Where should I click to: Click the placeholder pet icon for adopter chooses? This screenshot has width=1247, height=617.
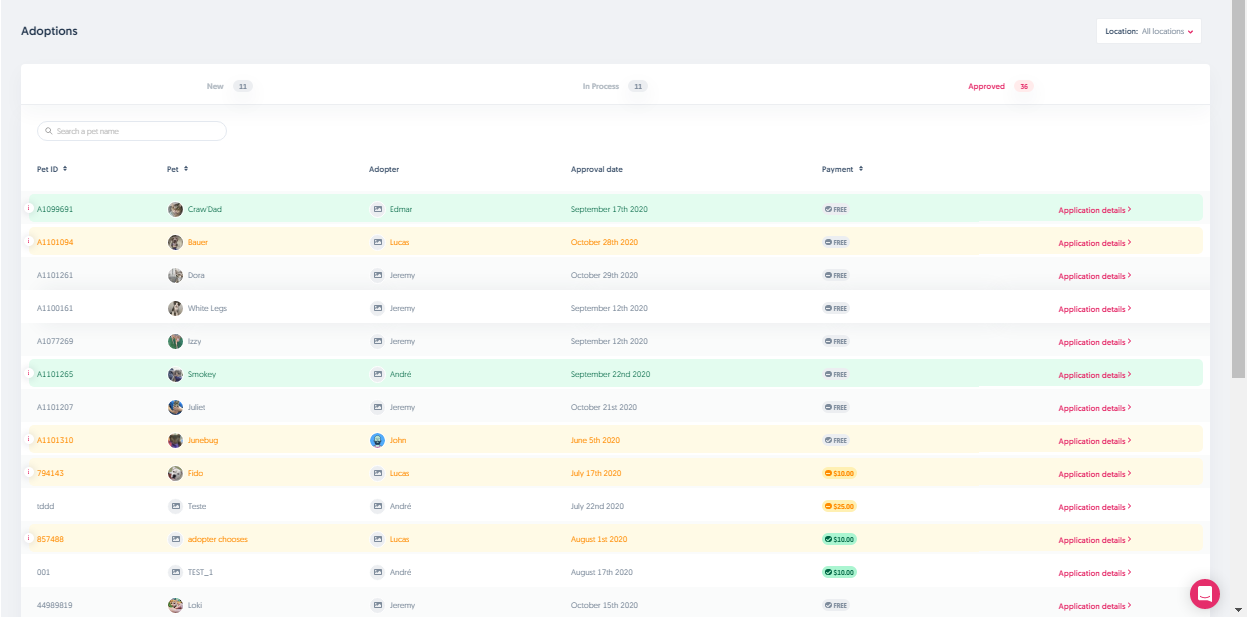176,539
